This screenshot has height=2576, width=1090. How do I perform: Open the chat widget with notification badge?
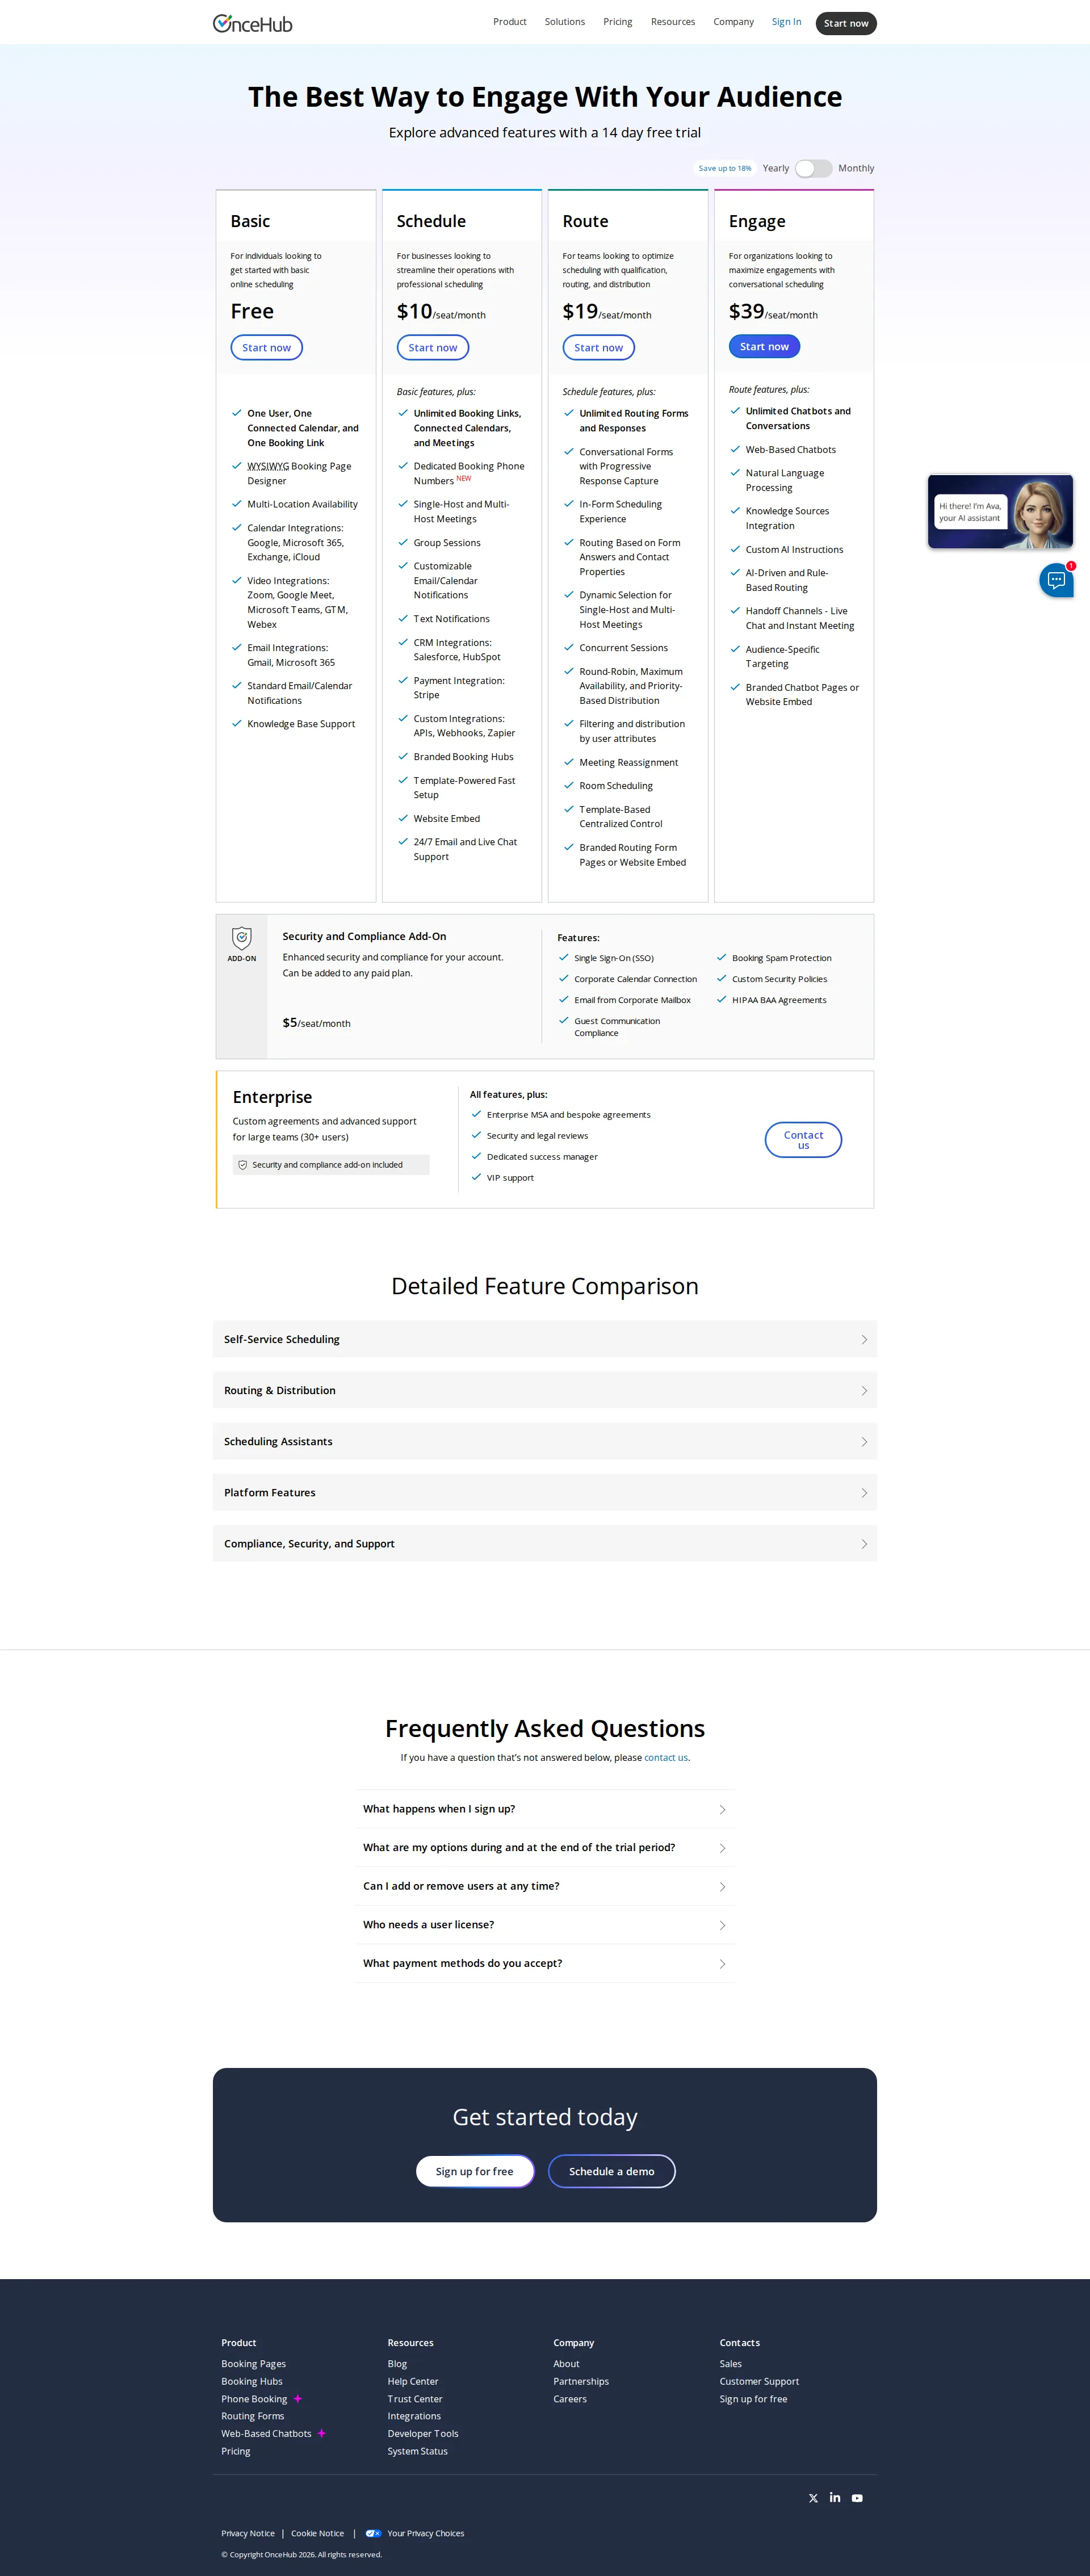click(x=1057, y=580)
